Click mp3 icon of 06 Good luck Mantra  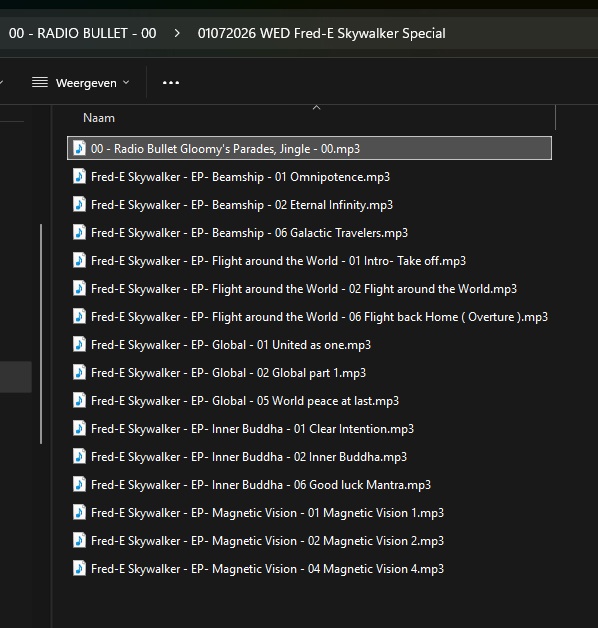[x=79, y=485]
